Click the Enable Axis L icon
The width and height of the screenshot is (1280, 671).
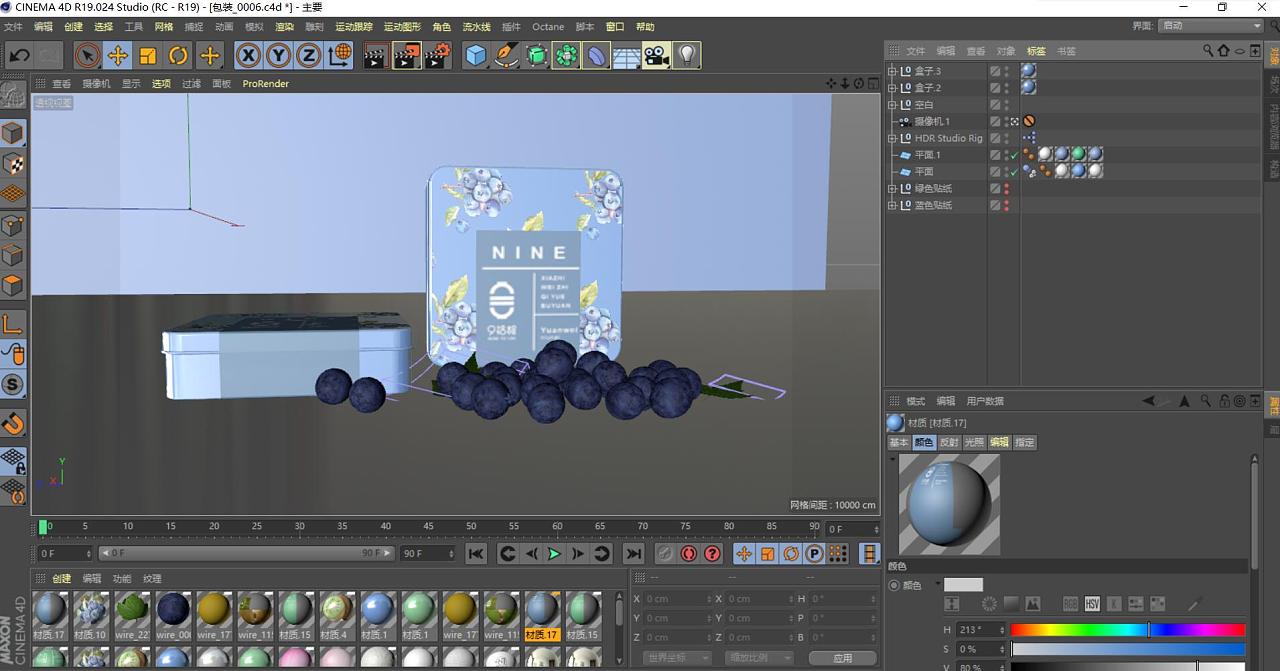pyautogui.click(x=13, y=323)
